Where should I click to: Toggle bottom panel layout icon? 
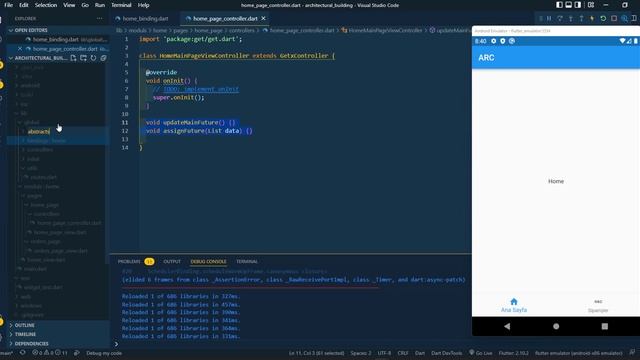(x=569, y=5)
